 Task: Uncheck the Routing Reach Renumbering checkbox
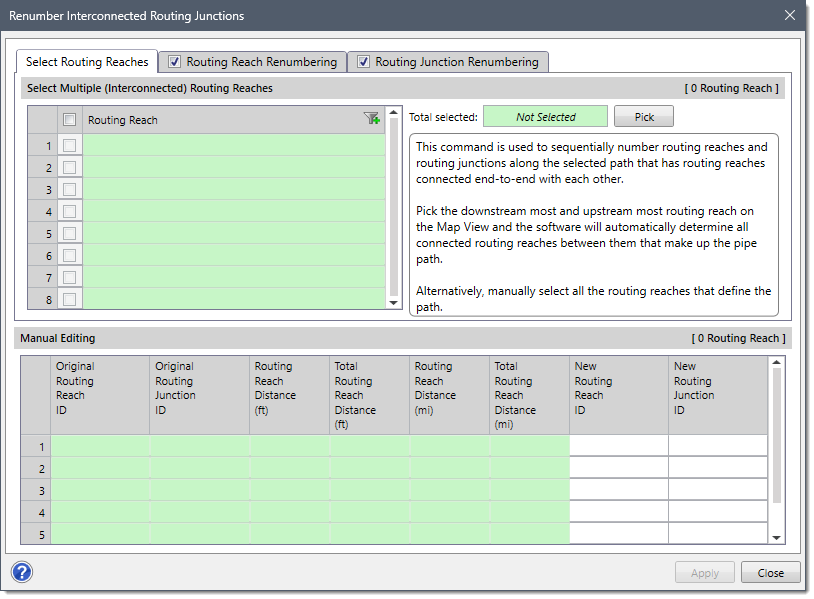174,61
